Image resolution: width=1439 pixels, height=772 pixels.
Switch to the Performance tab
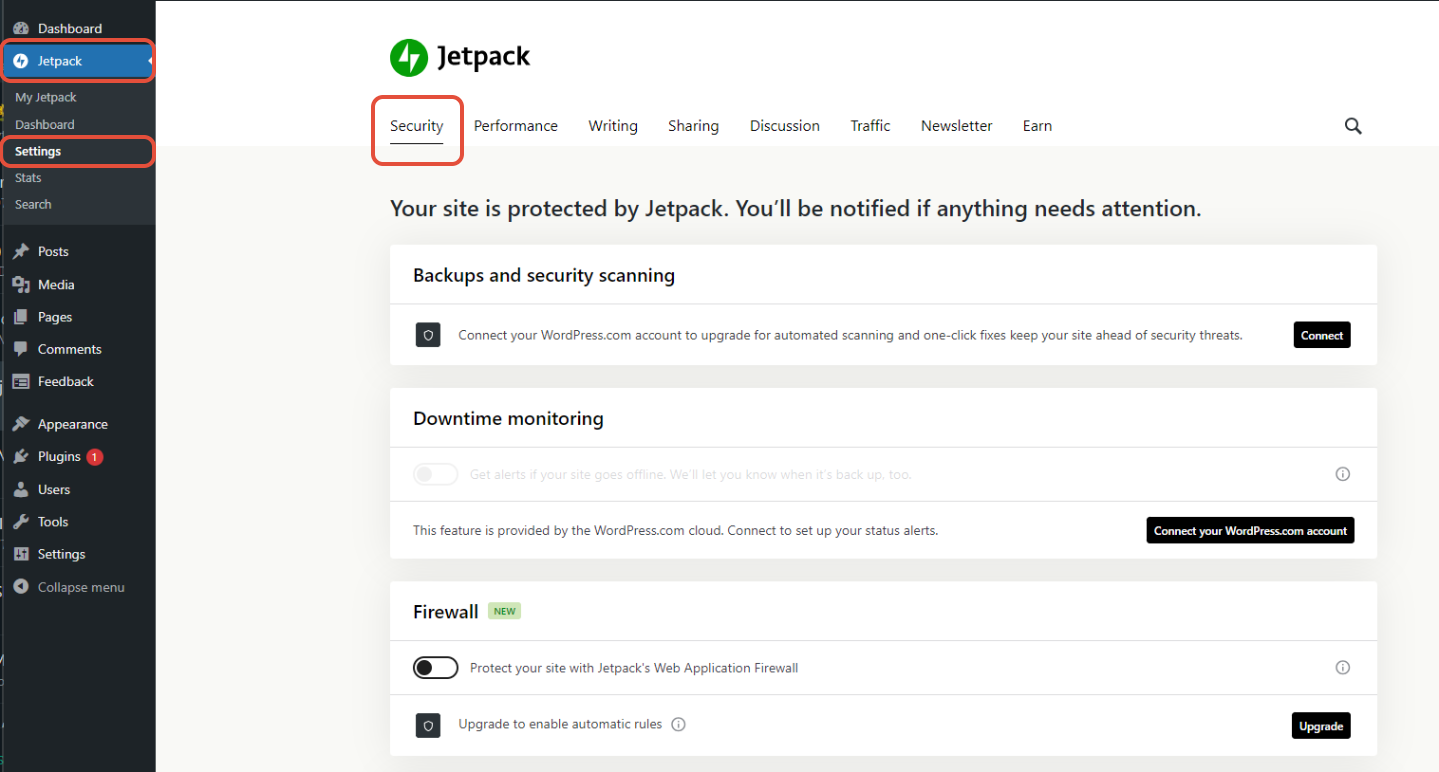pyautogui.click(x=516, y=126)
